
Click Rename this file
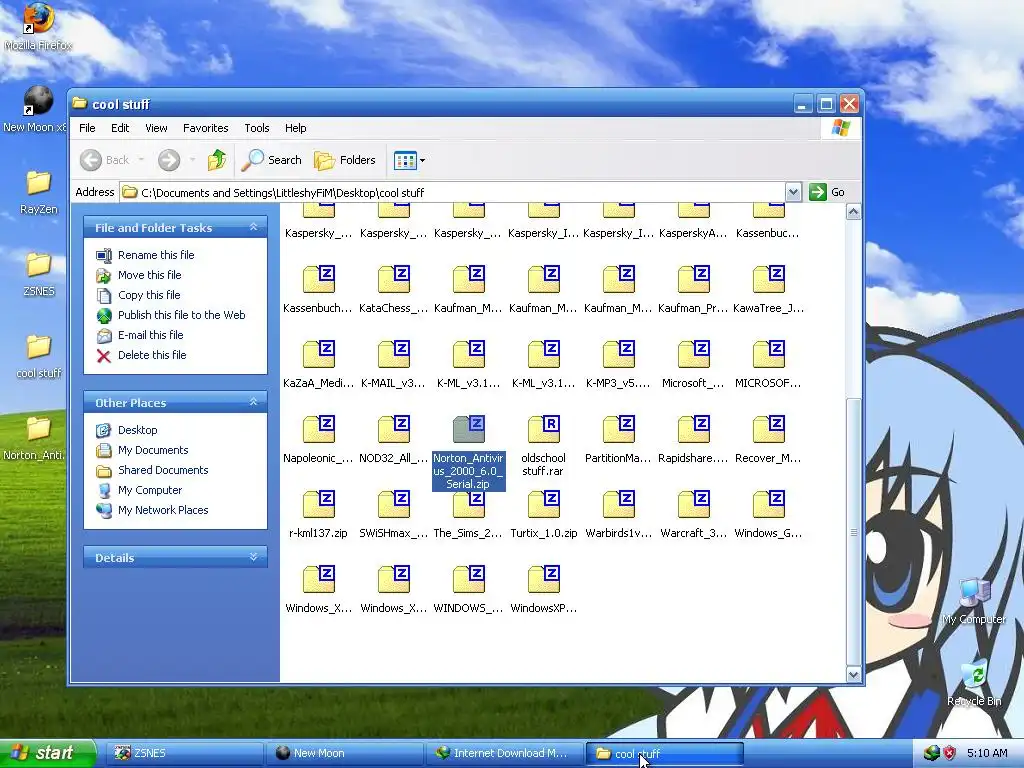(x=156, y=255)
